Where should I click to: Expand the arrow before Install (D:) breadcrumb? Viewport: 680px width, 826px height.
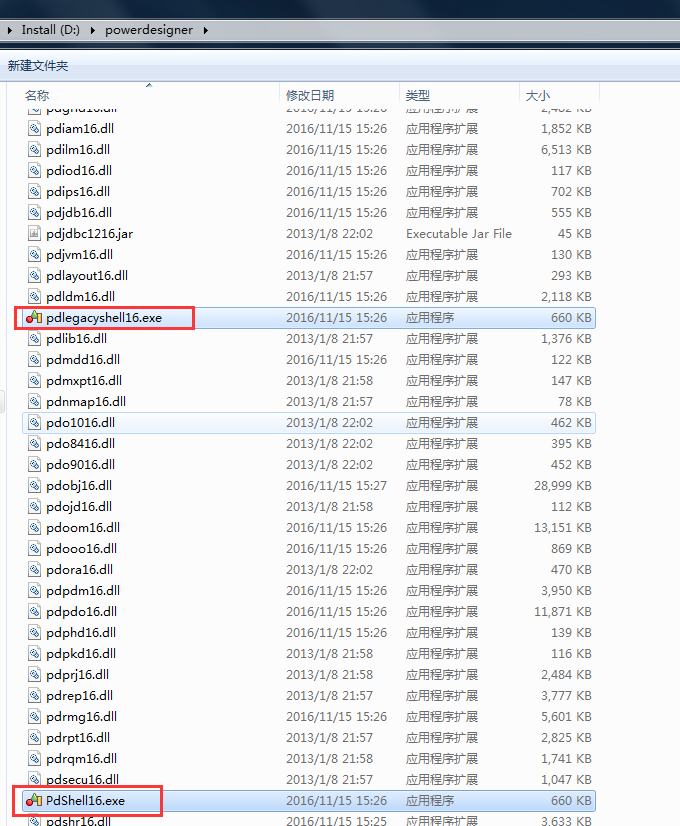click(9, 31)
